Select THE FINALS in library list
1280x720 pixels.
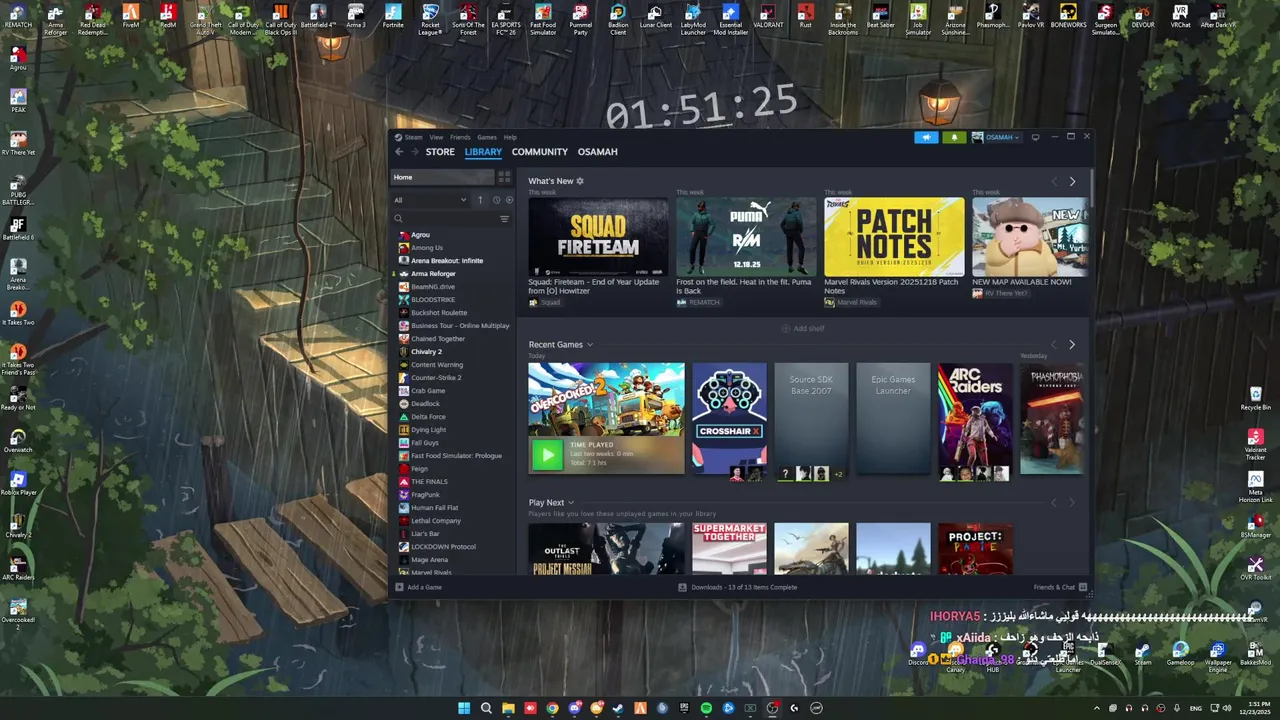(x=429, y=482)
